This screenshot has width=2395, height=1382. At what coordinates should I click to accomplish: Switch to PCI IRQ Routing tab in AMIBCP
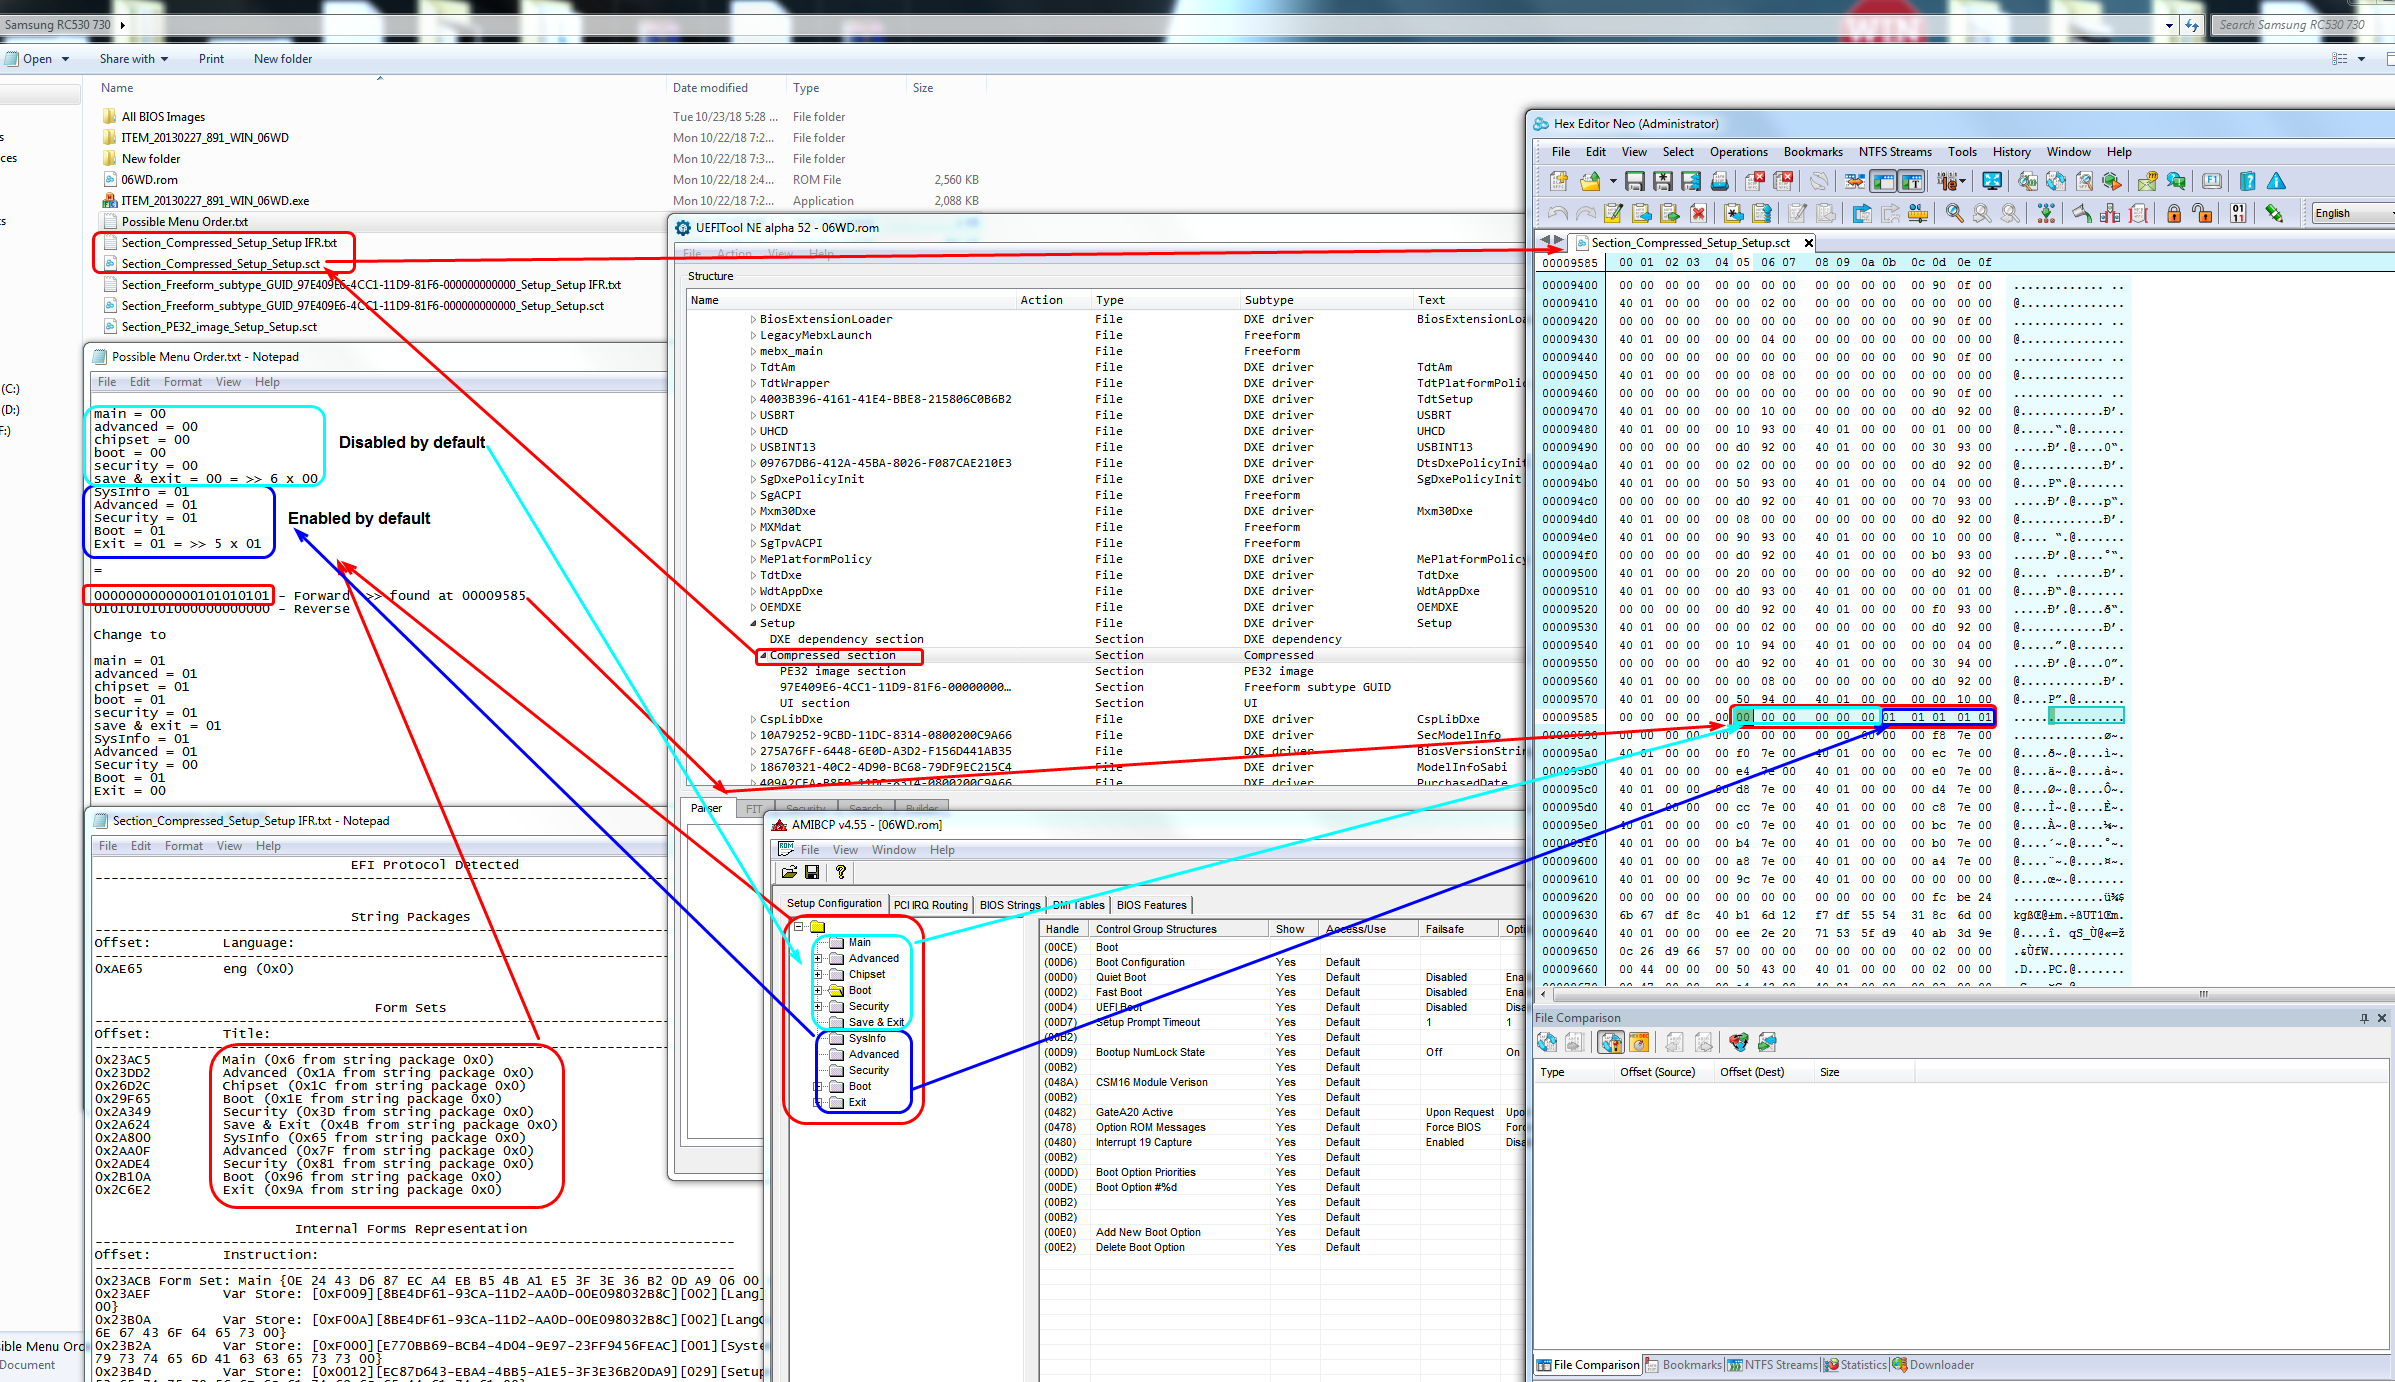pos(930,905)
